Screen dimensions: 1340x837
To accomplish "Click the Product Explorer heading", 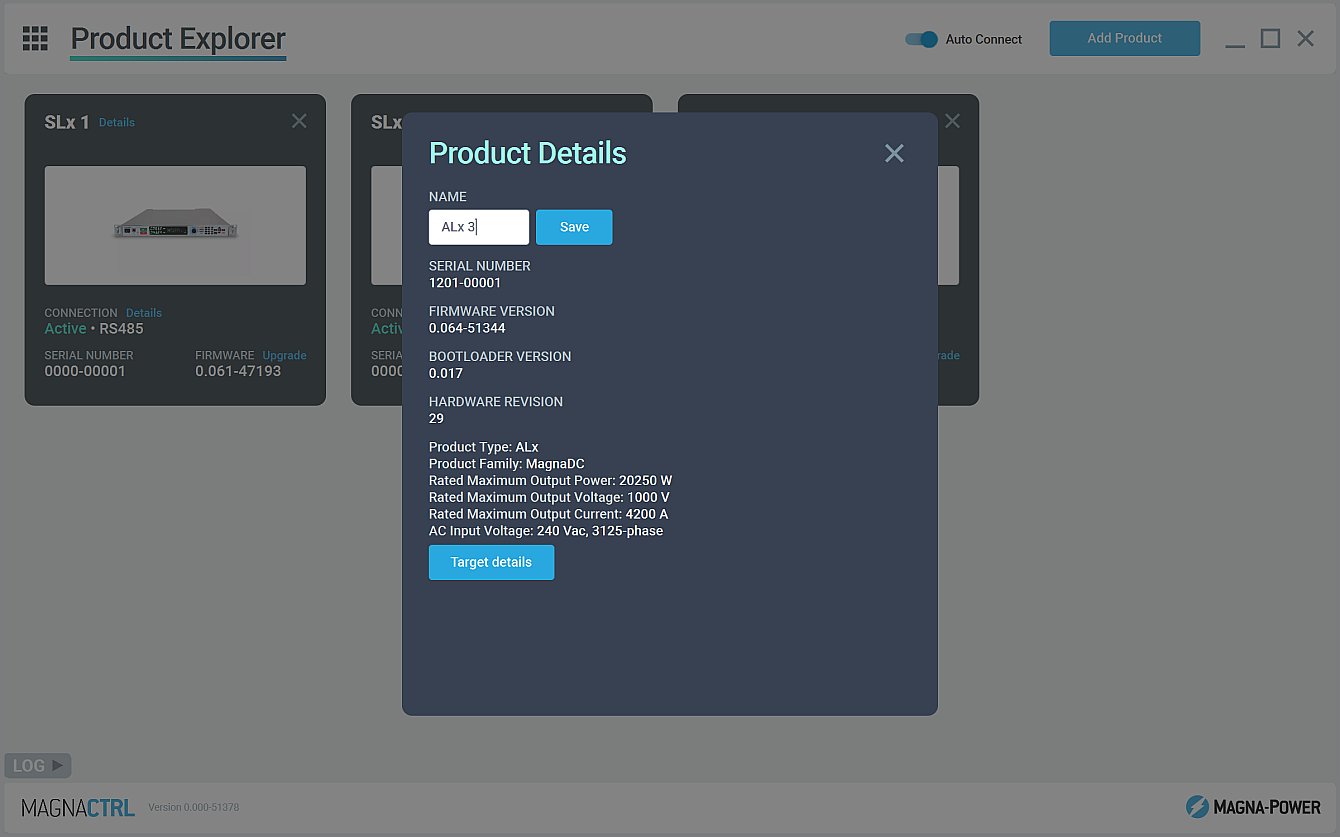I will click(178, 39).
